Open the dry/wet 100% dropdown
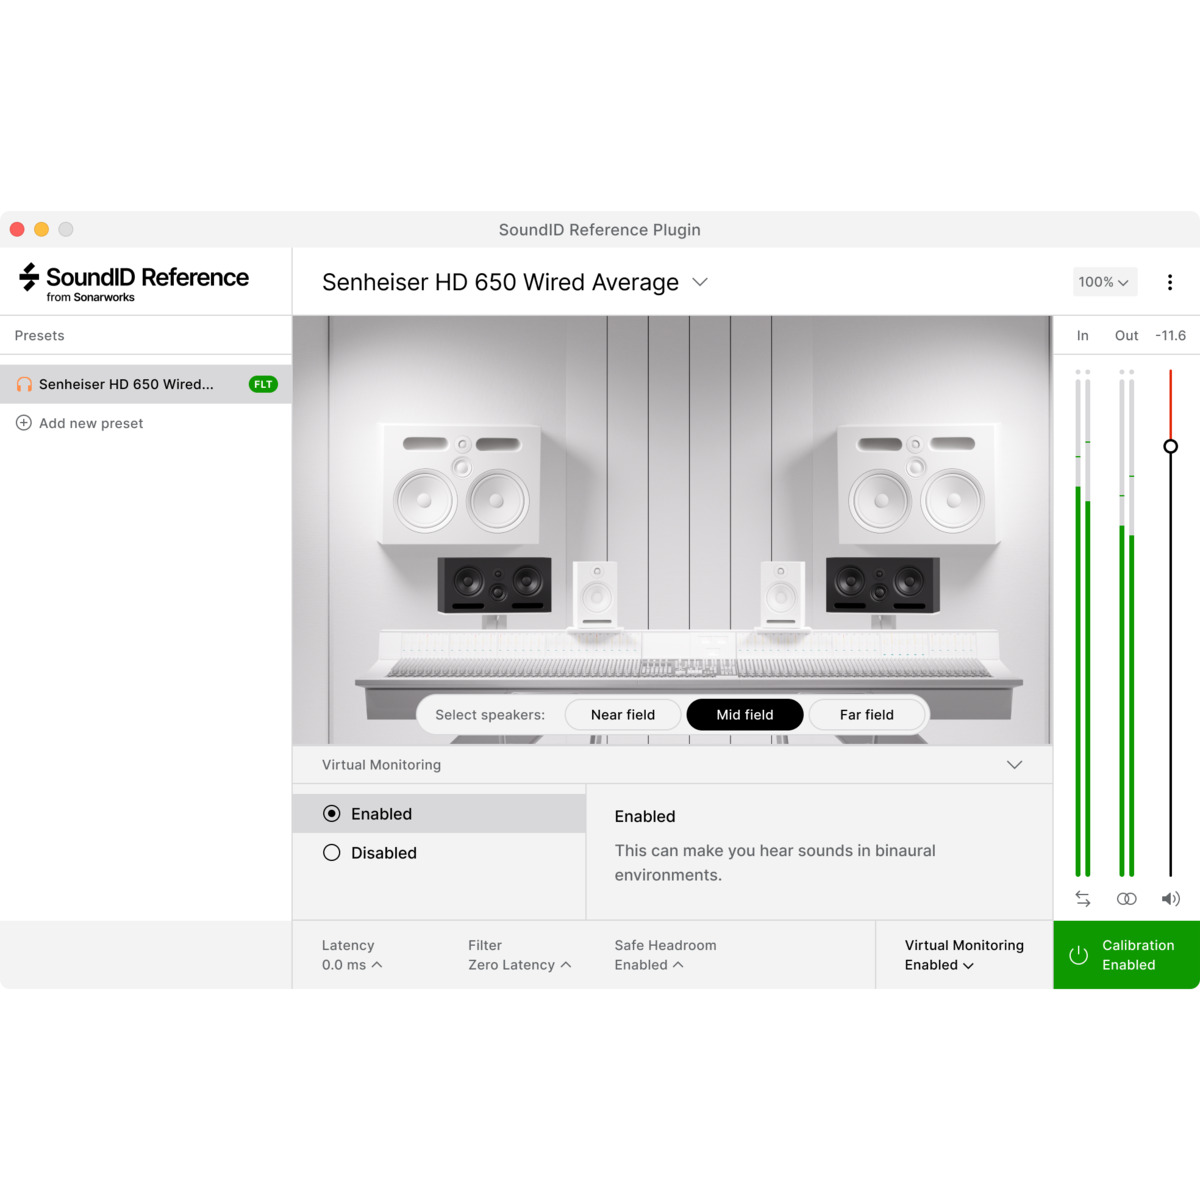This screenshot has width=1200, height=1200. click(x=1104, y=282)
